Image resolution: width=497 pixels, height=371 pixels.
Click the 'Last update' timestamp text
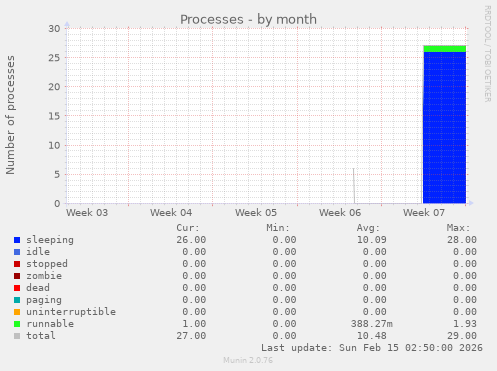click(x=372, y=348)
